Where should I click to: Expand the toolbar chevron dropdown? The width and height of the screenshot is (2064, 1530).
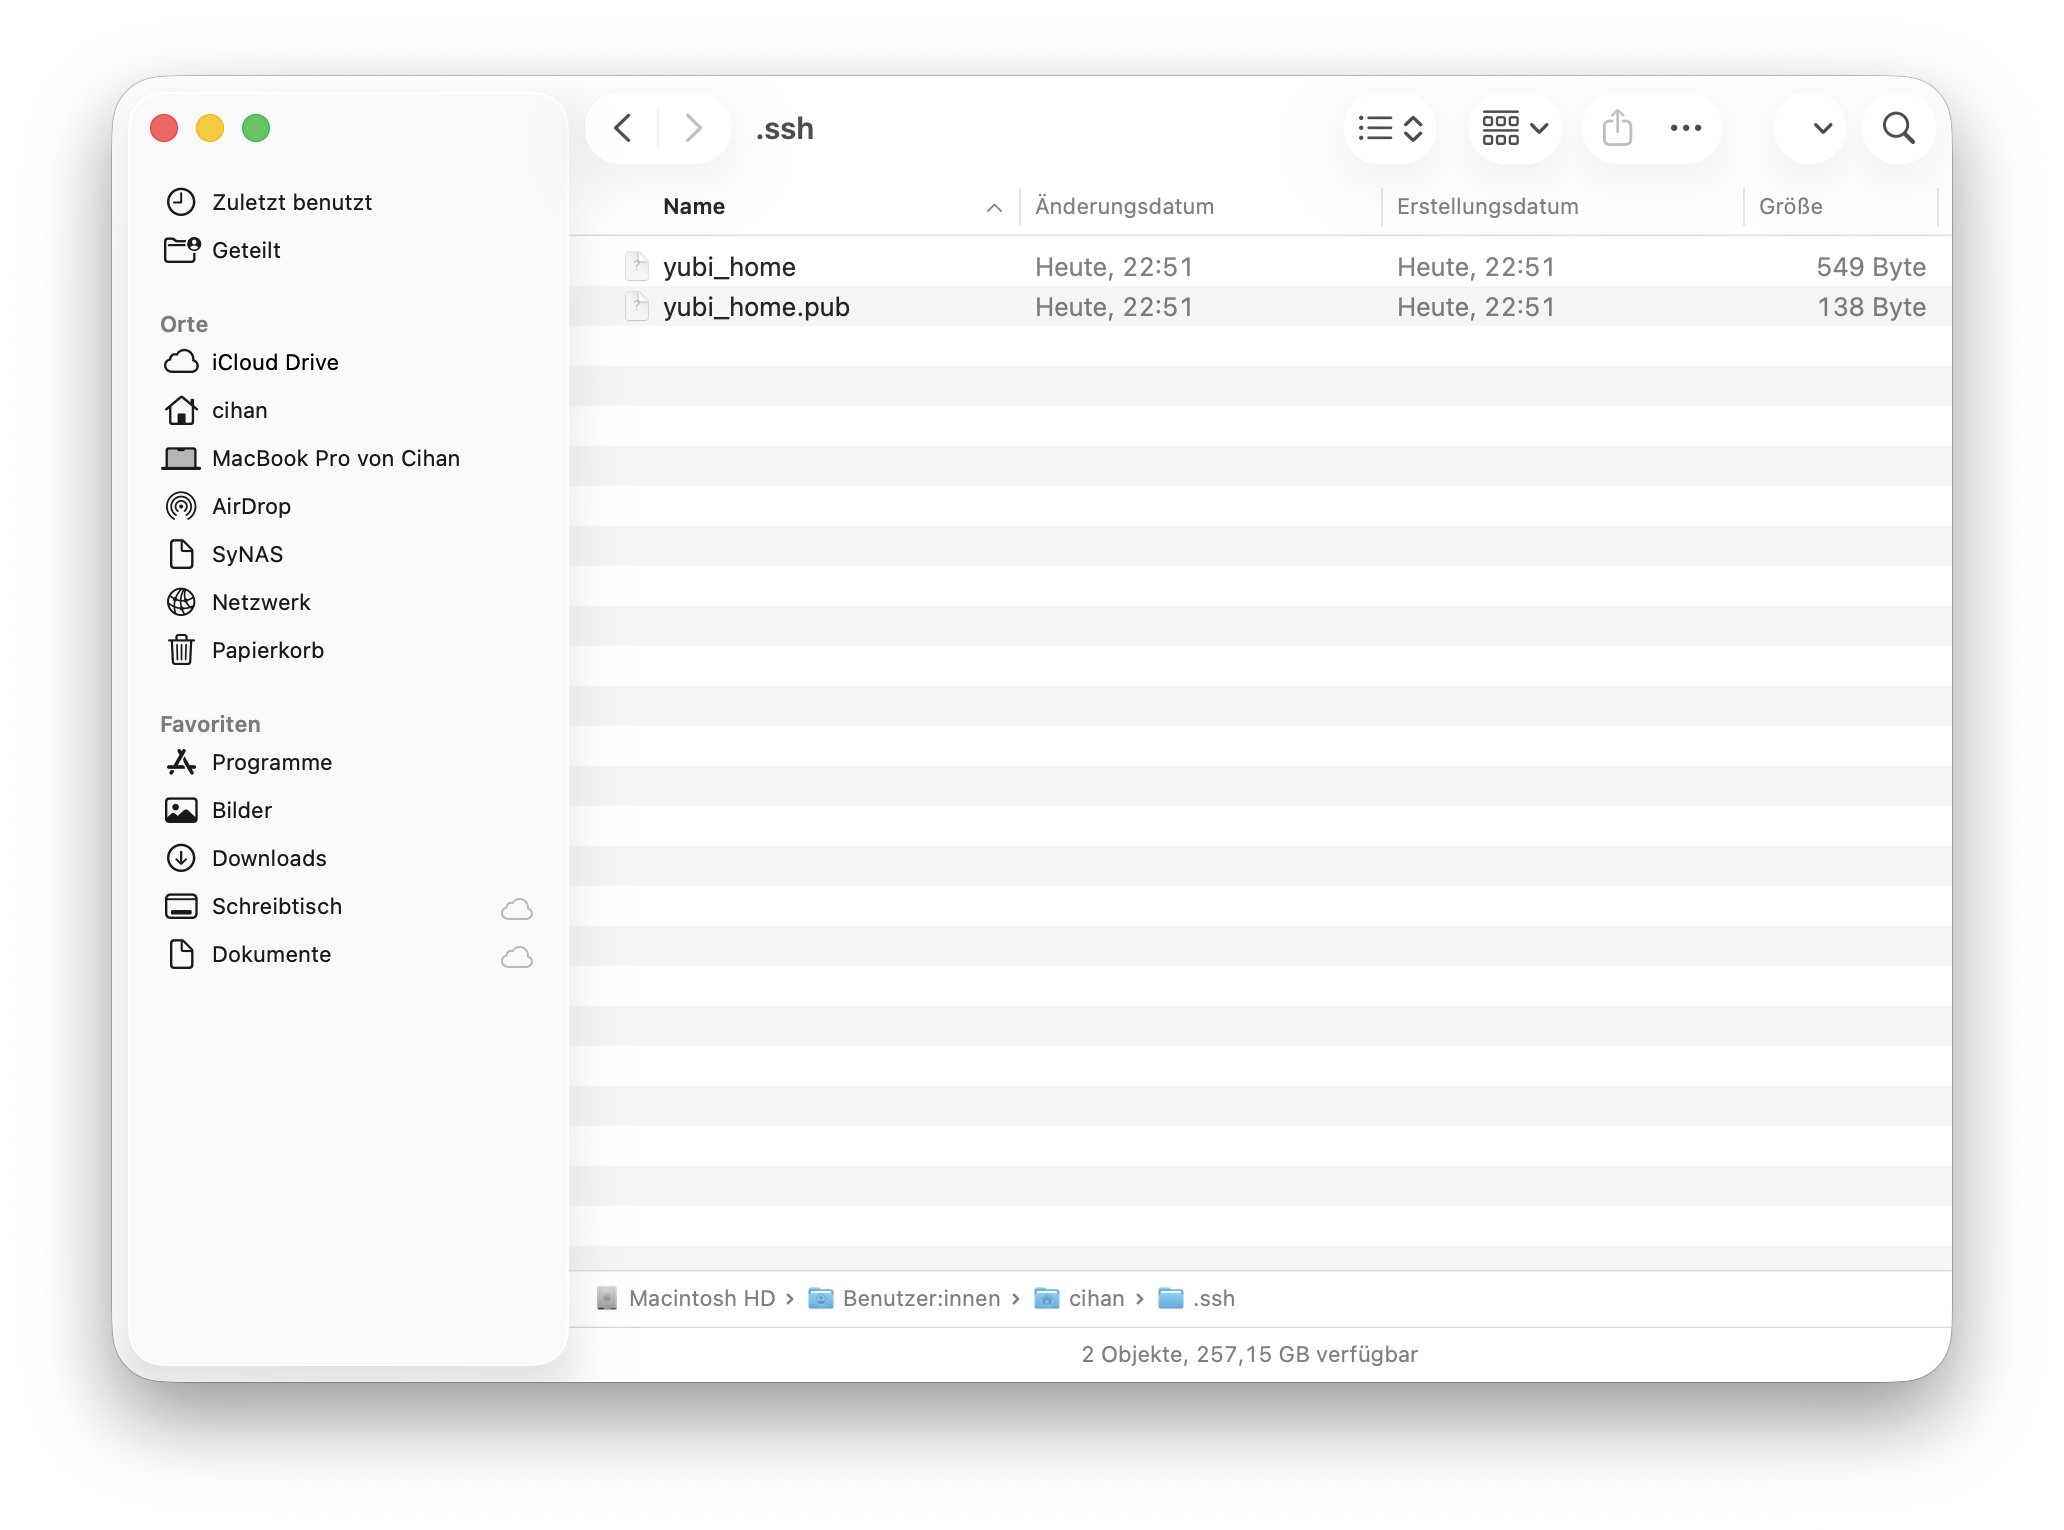(1822, 128)
